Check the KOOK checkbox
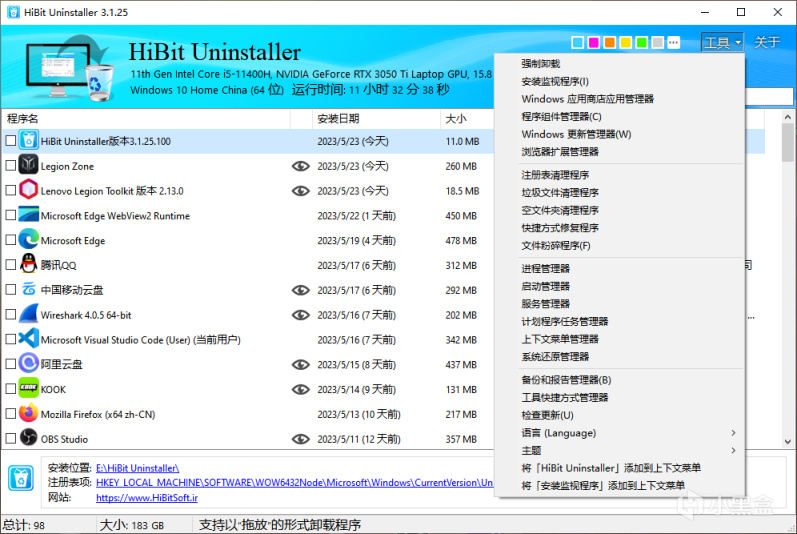The height and width of the screenshot is (534, 797). pyautogui.click(x=11, y=389)
